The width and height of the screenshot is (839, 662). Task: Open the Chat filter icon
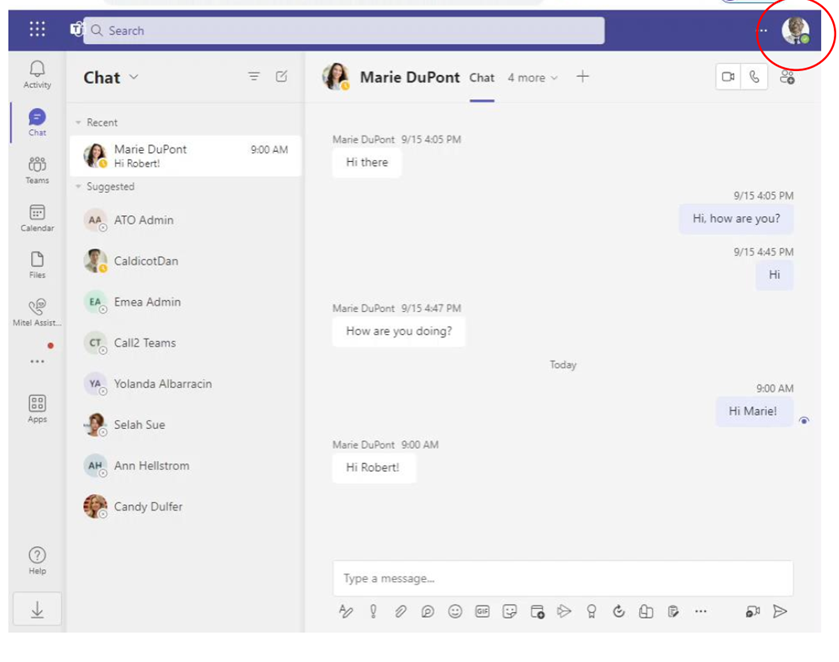point(254,76)
